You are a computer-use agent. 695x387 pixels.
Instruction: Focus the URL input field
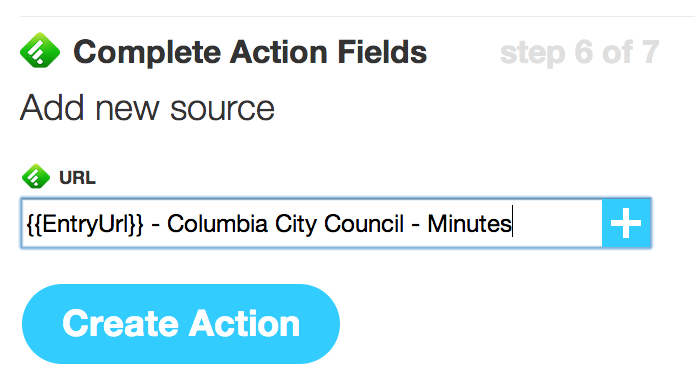(x=312, y=223)
